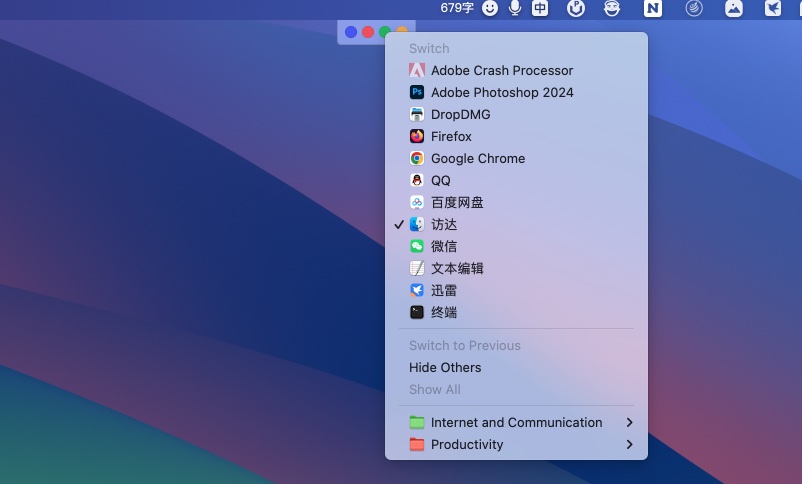Switch to Adobe Crash Processor
The image size is (802, 484).
coord(516,70)
